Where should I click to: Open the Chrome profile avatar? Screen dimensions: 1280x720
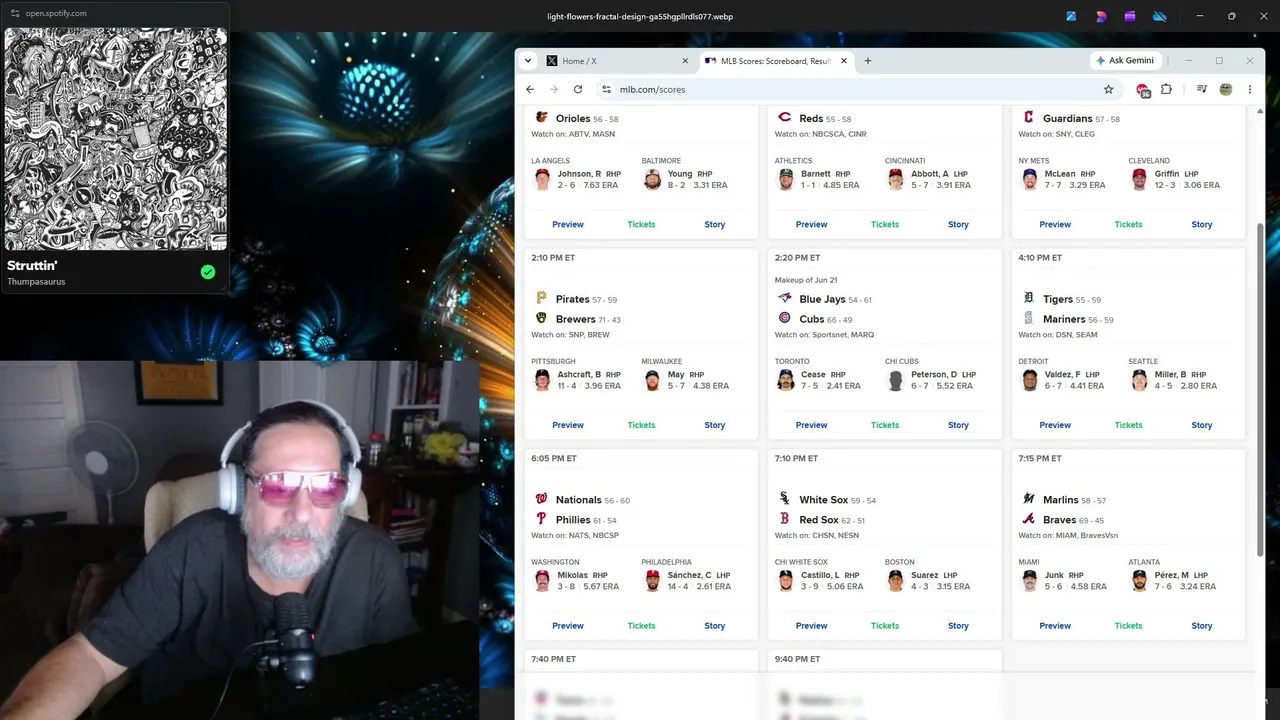1226,89
